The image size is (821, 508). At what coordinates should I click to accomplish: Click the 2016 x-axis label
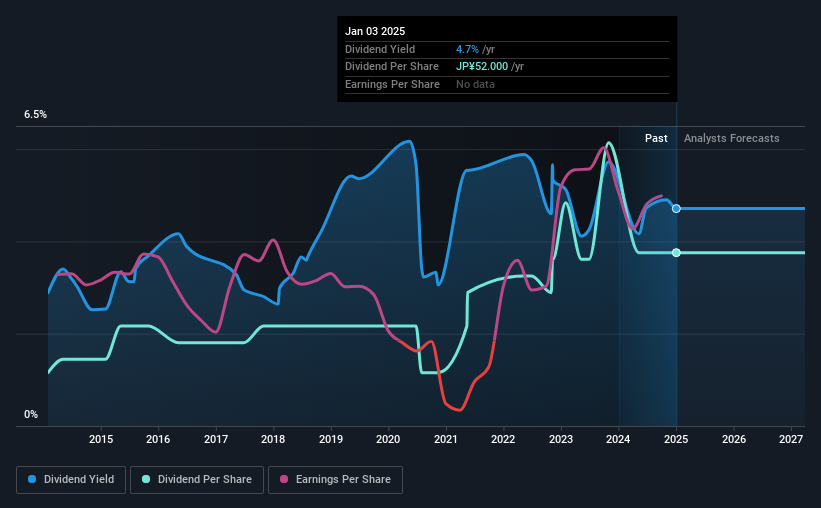(x=158, y=439)
